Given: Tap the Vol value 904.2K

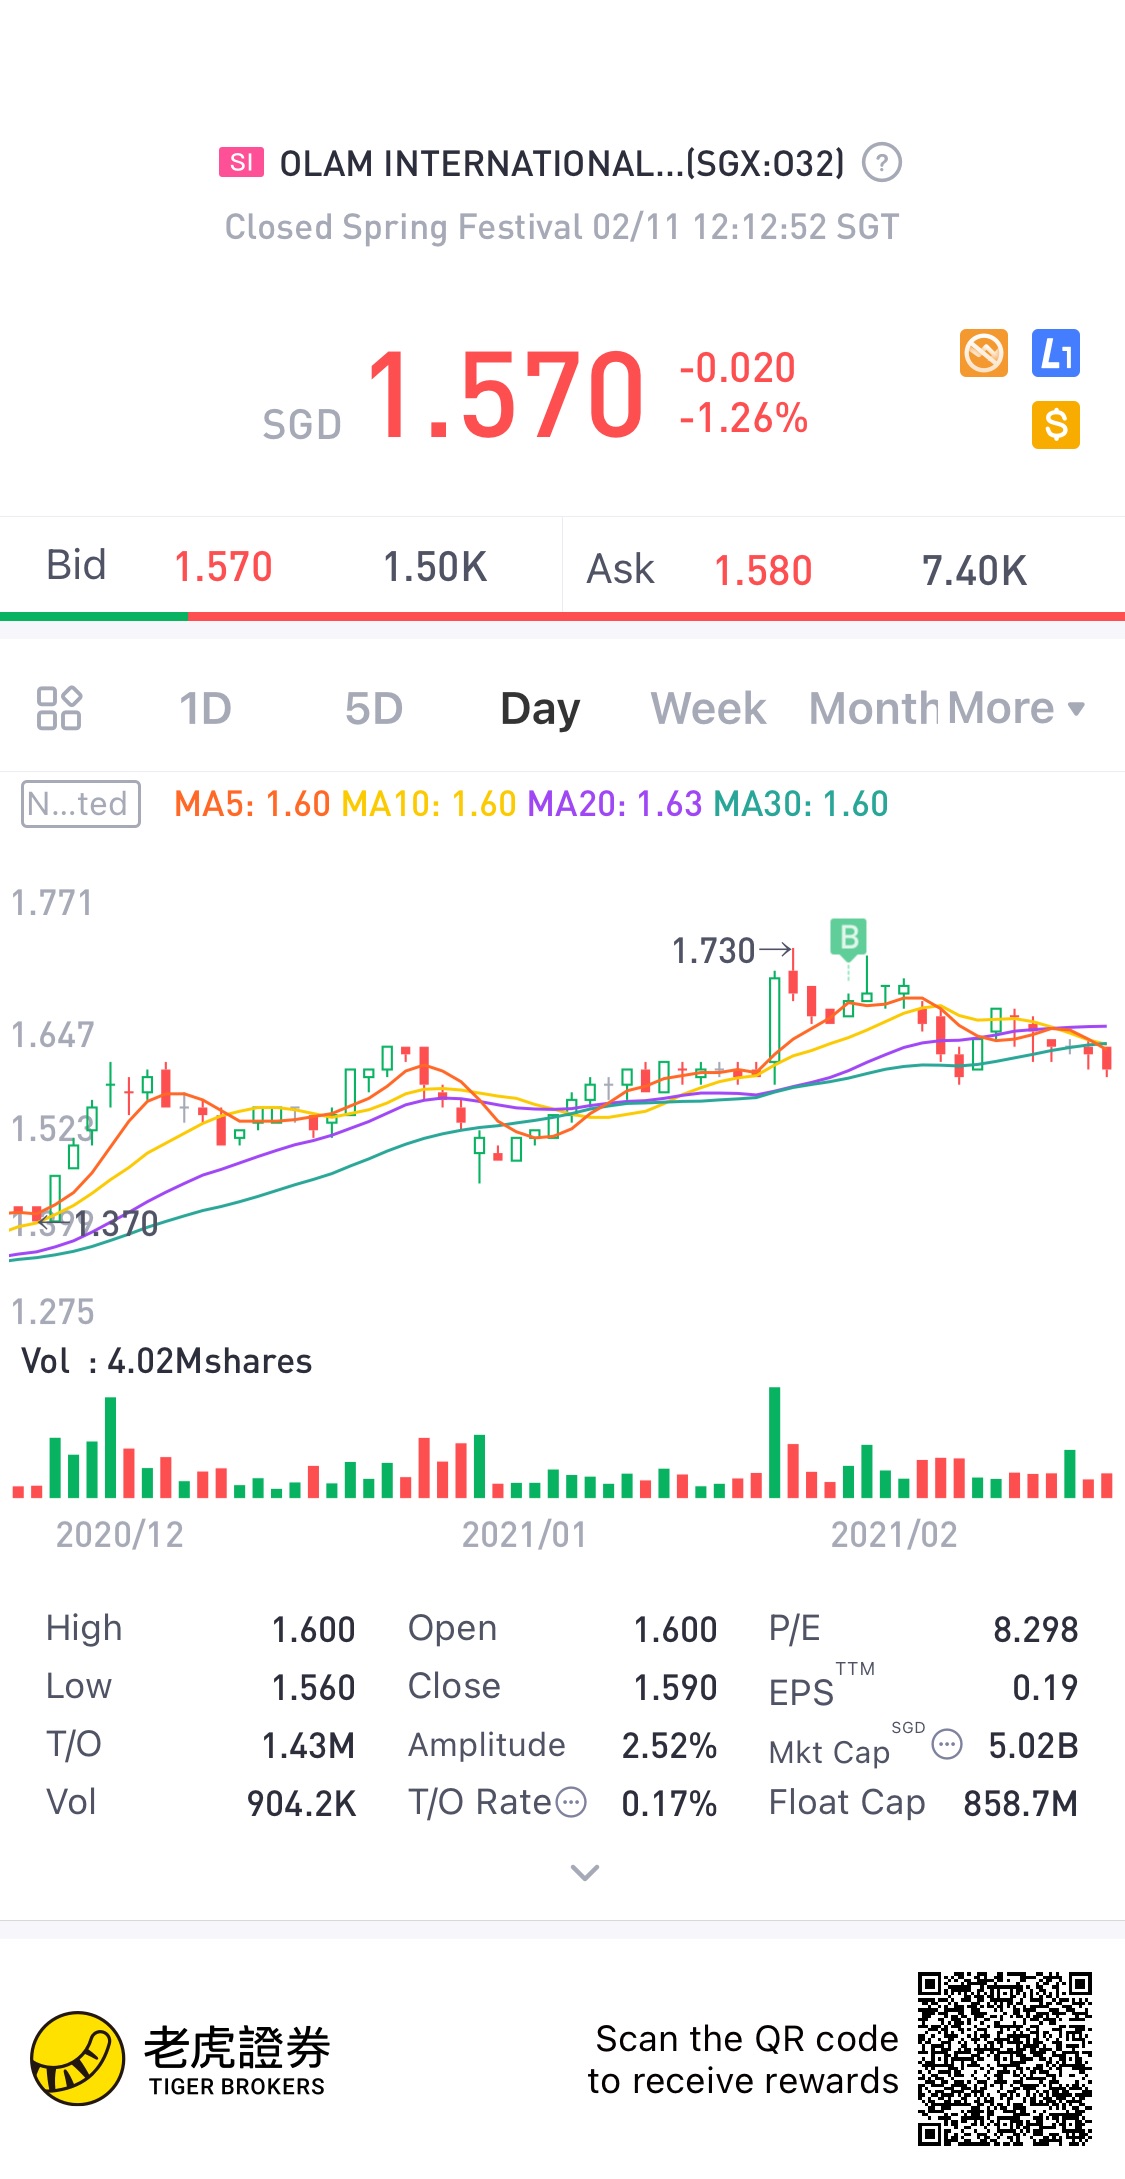Looking at the screenshot, I should coord(301,1803).
